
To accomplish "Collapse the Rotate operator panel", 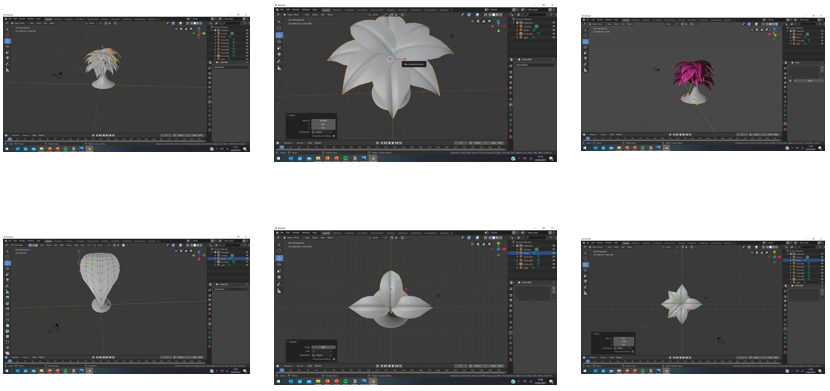I will (287, 342).
